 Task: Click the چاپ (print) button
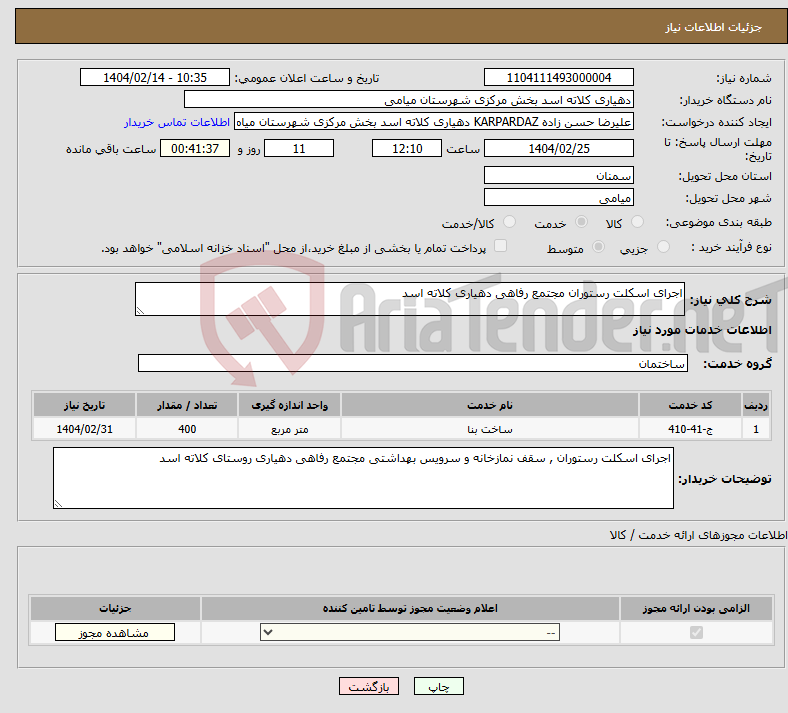(x=438, y=686)
